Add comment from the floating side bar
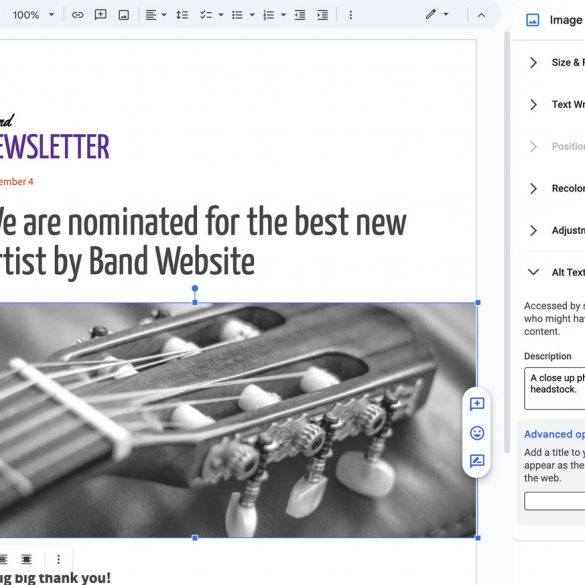This screenshot has height=585, width=585. pos(477,404)
